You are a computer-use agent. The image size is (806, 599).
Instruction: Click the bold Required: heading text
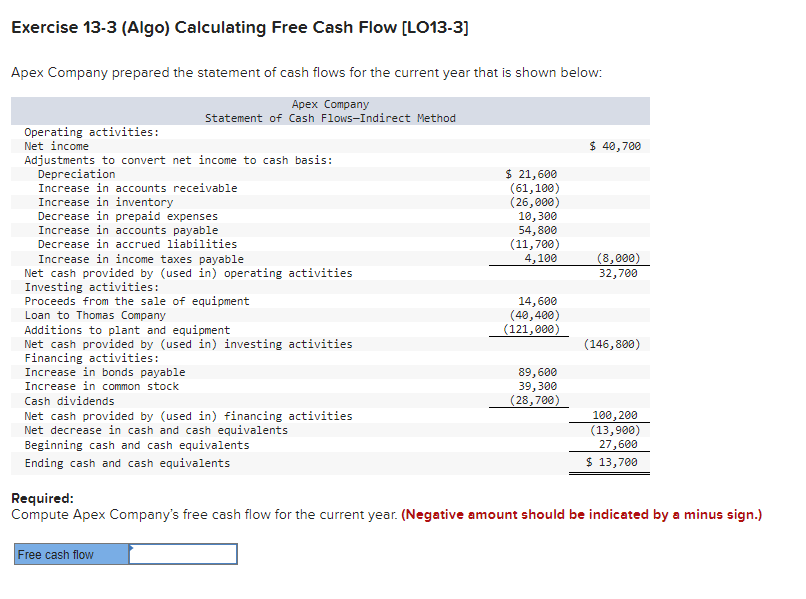tap(41, 498)
